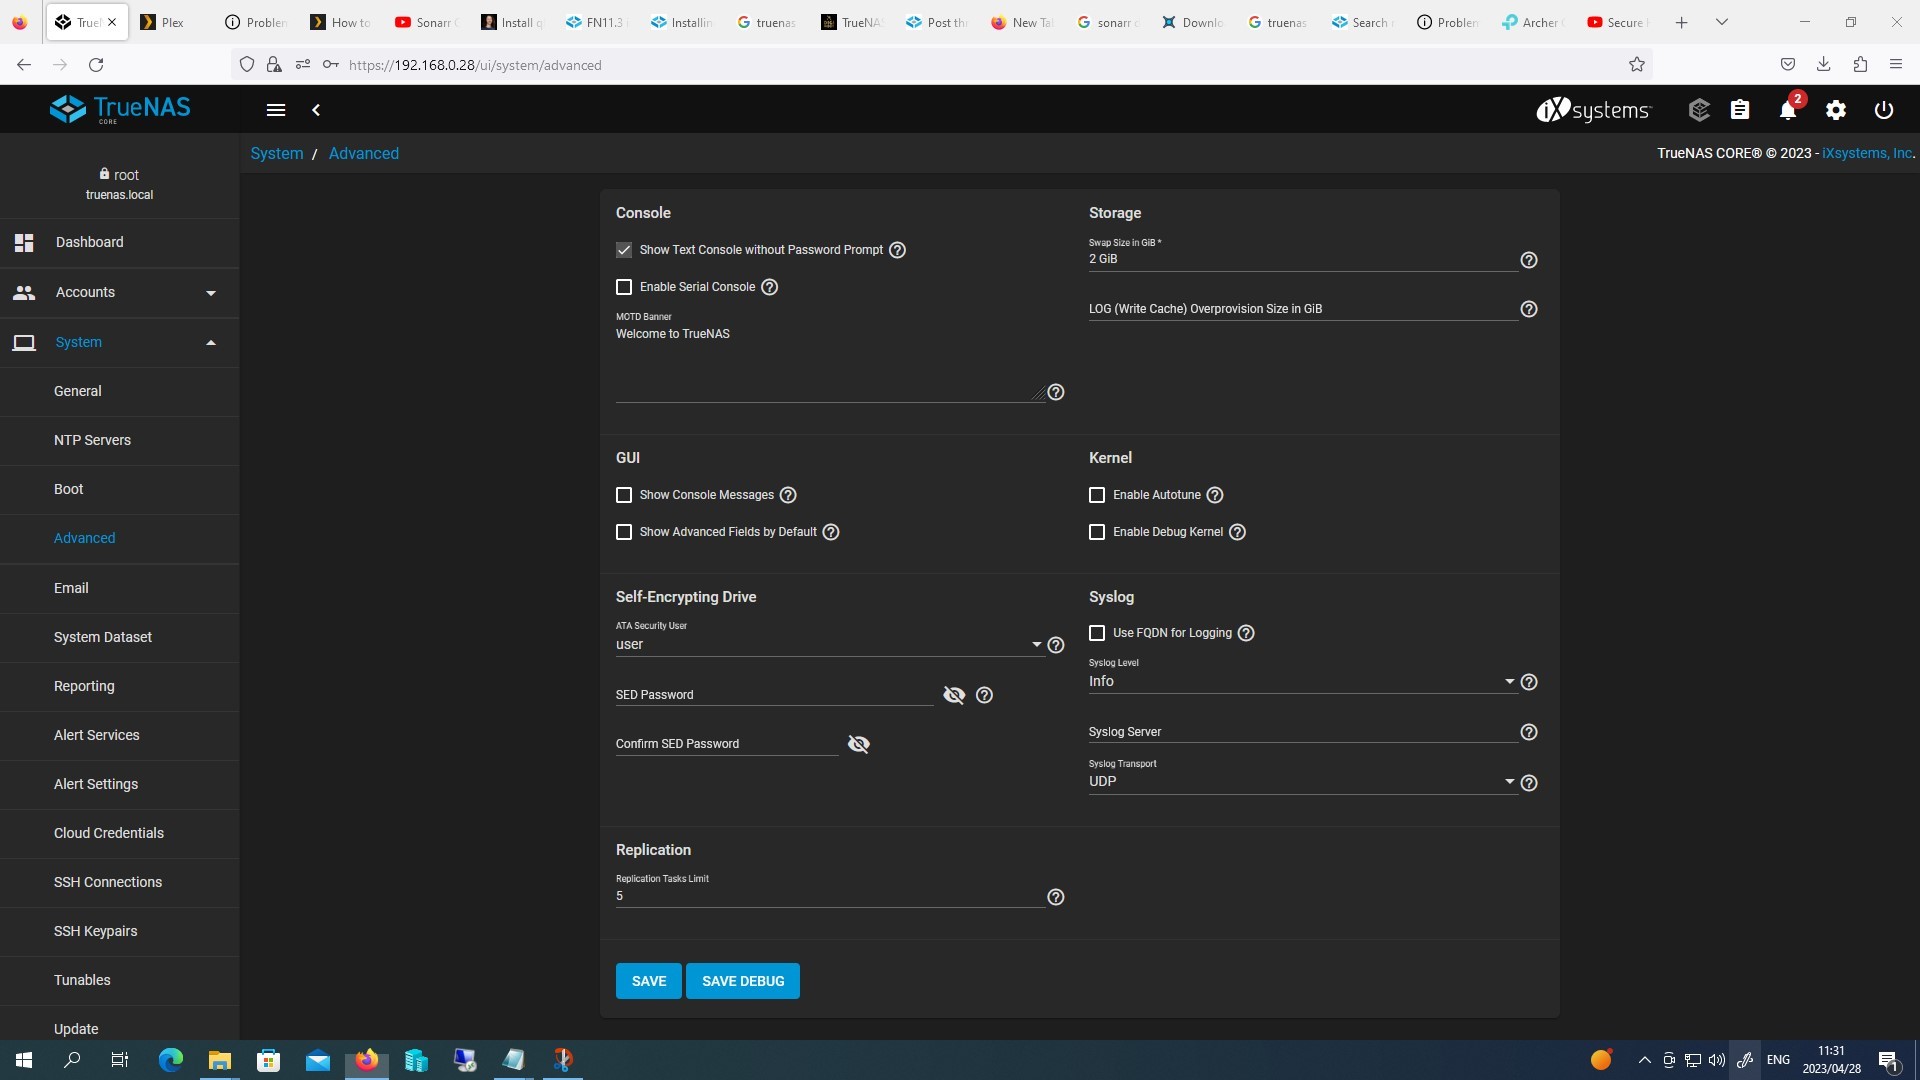The height and width of the screenshot is (1080, 1920).
Task: Switch to the Plex browser tab
Action: pyautogui.click(x=172, y=22)
